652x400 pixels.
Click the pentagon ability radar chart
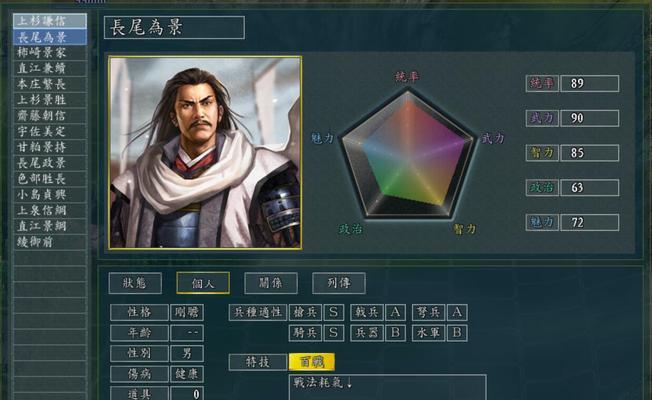coord(408,154)
